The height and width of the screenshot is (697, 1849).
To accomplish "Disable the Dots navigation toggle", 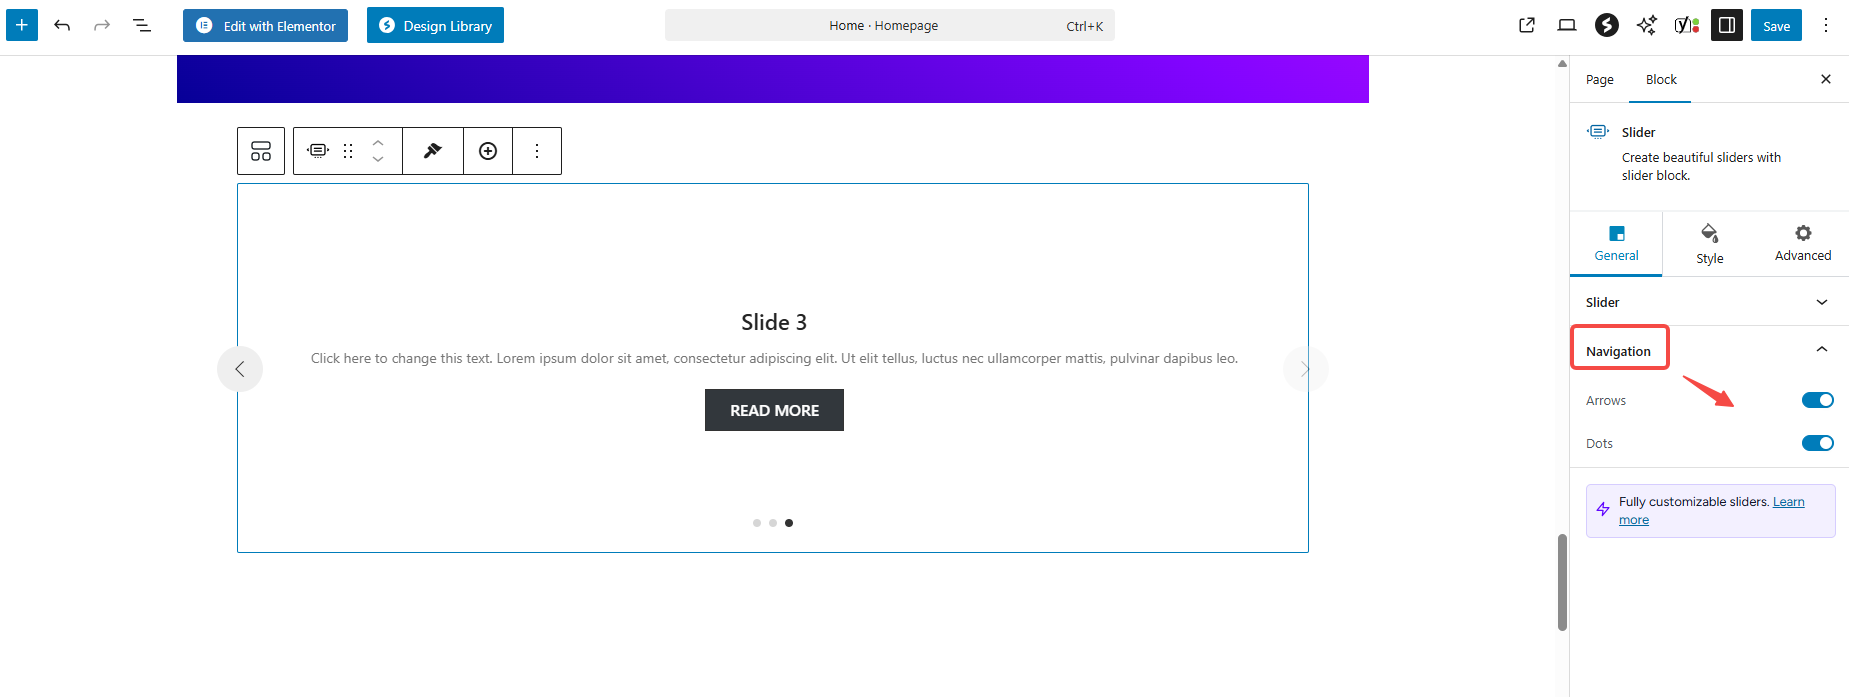I will [1817, 443].
